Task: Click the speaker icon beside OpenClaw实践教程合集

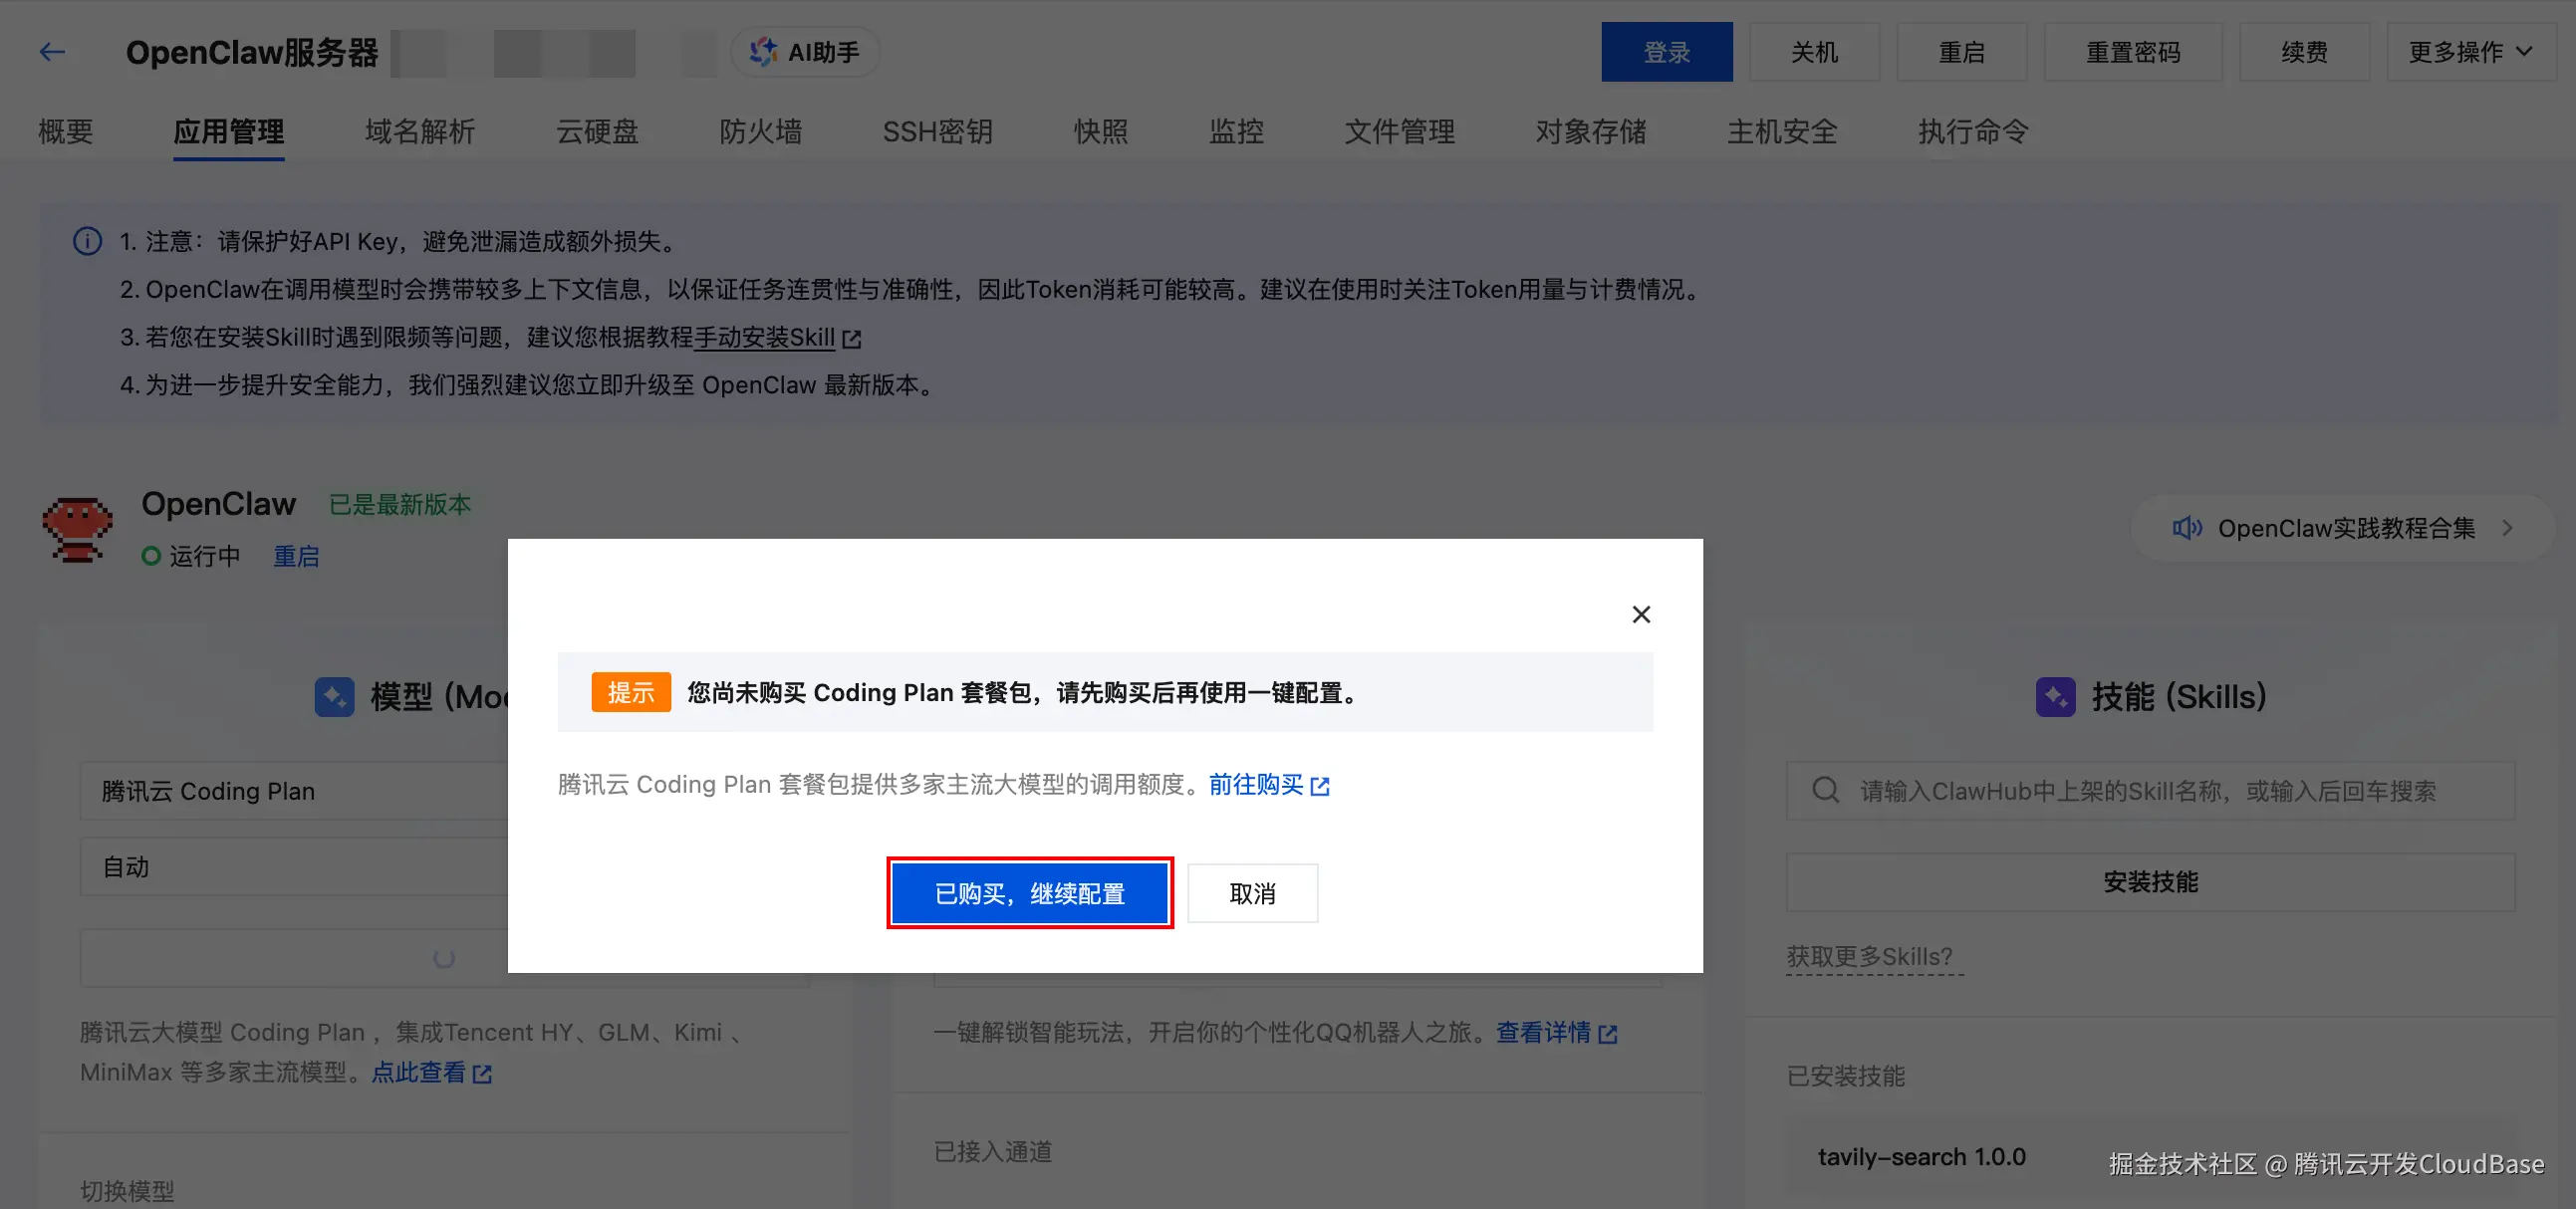Action: click(2187, 528)
